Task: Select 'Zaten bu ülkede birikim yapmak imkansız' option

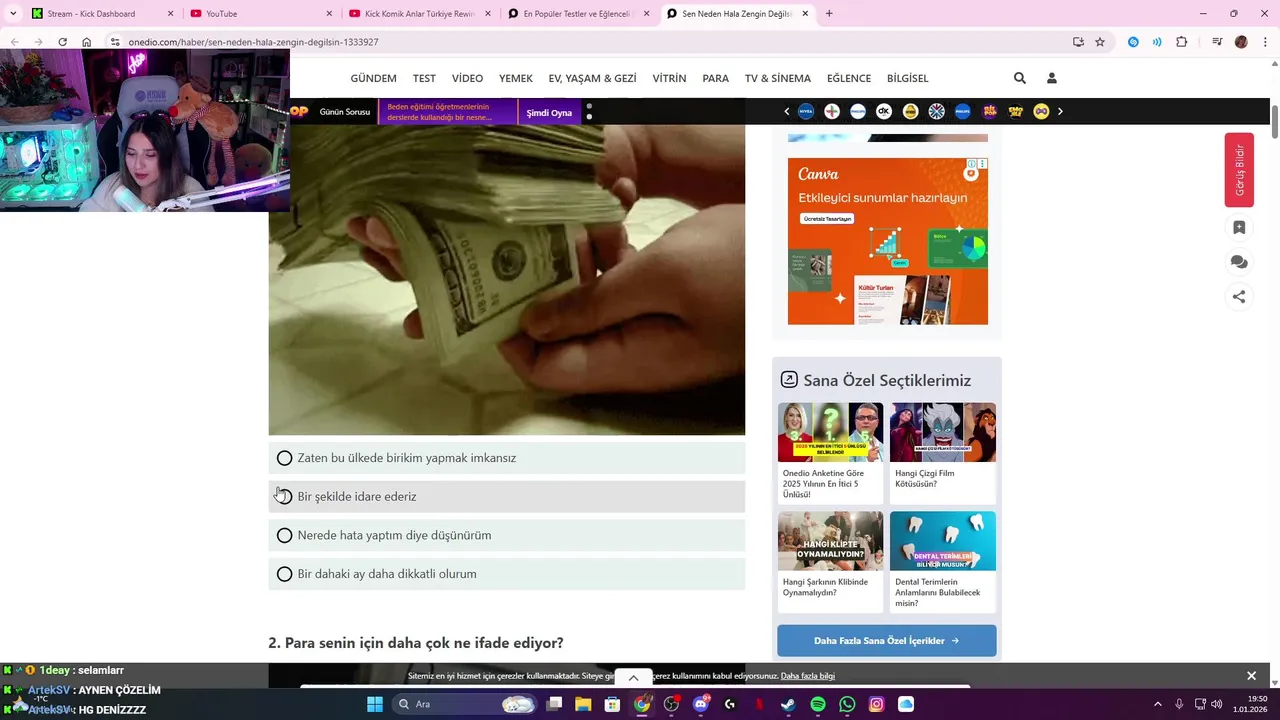Action: coord(506,458)
